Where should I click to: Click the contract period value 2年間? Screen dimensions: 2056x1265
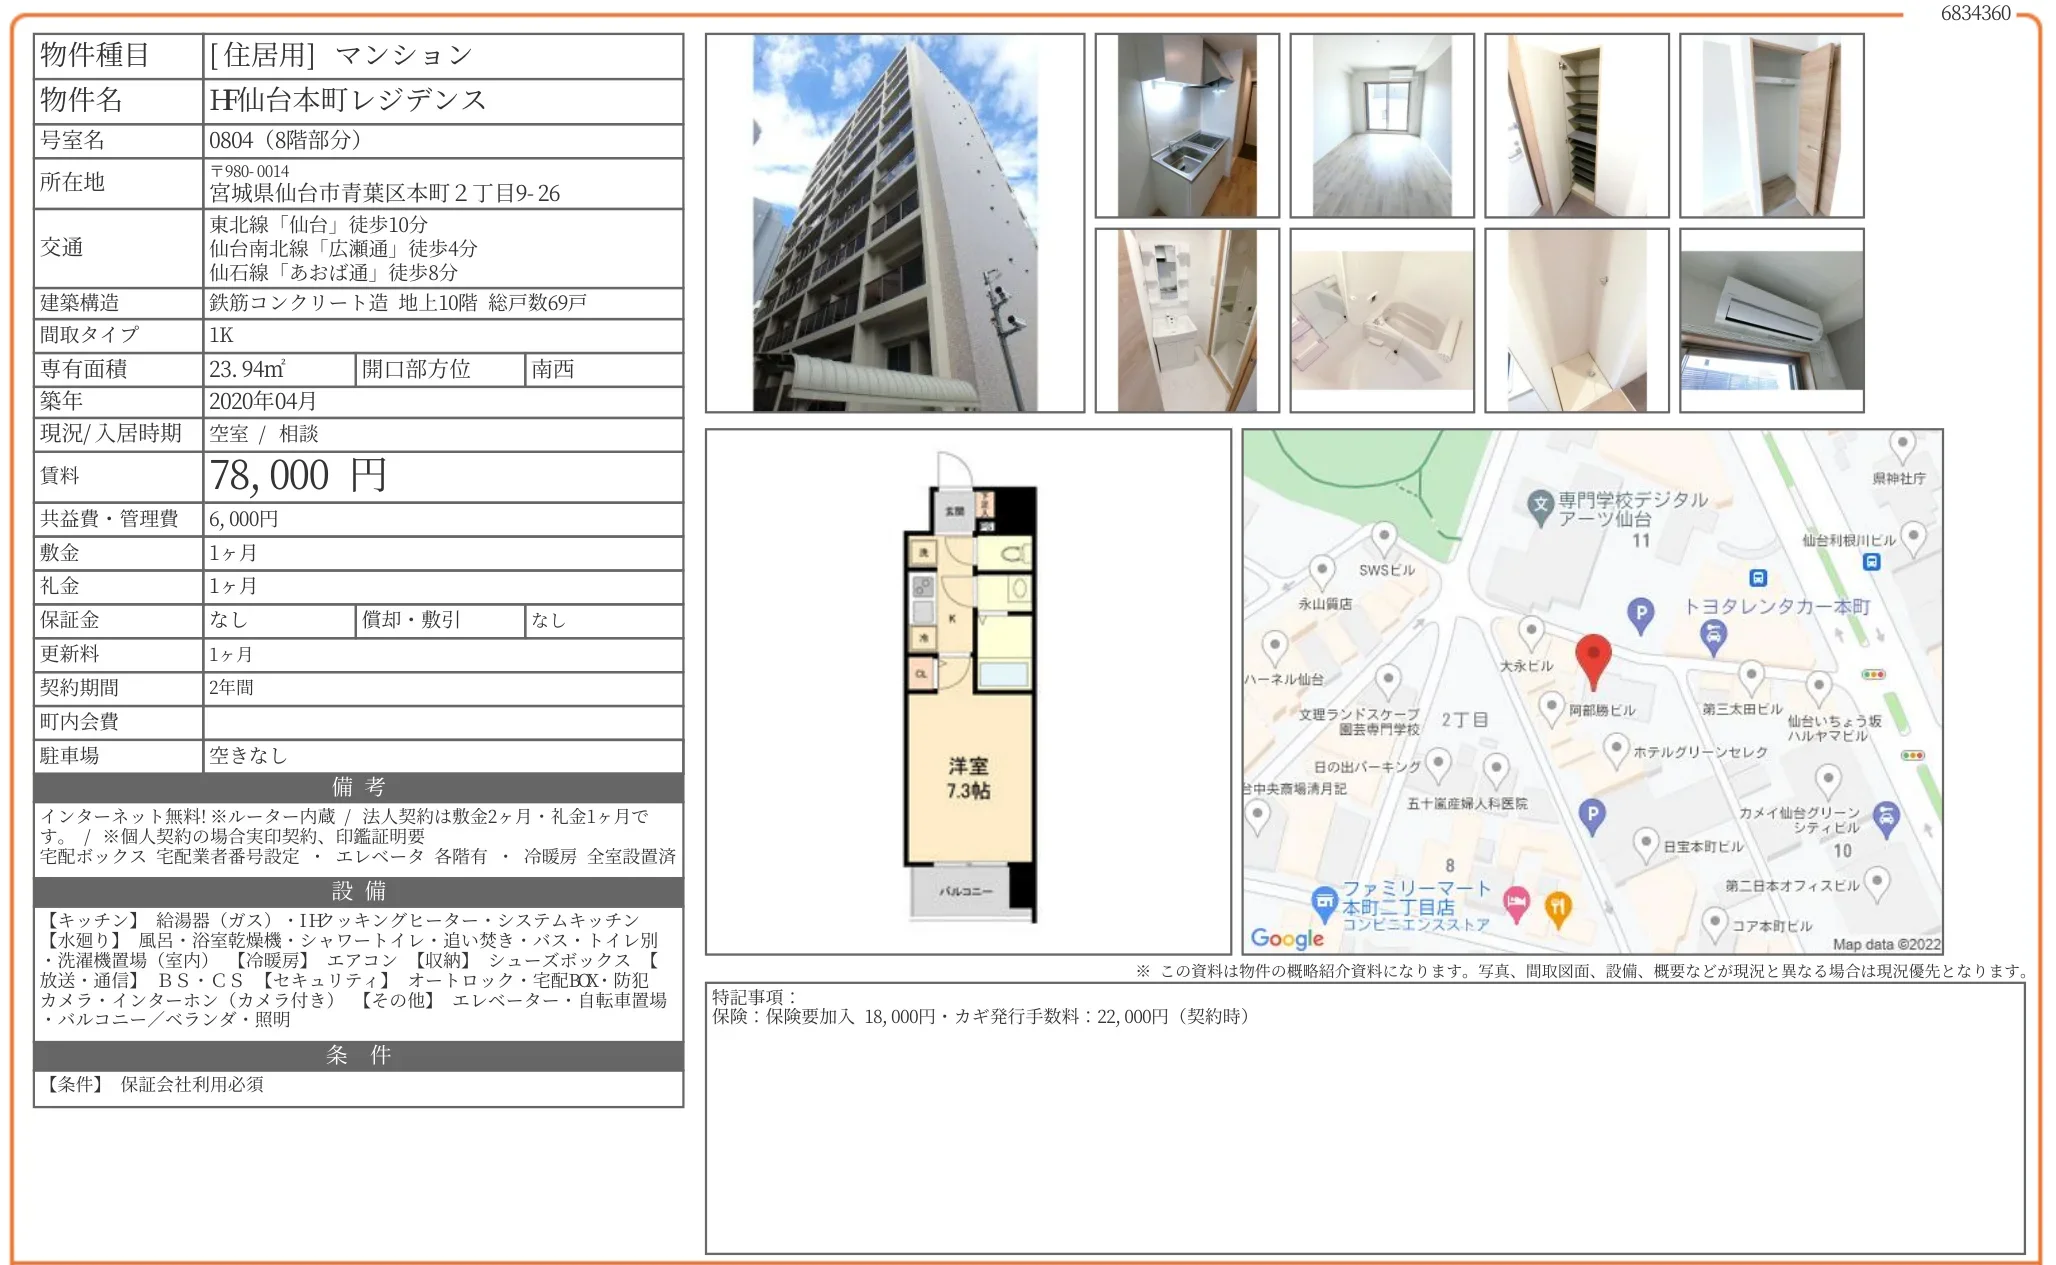(x=231, y=688)
